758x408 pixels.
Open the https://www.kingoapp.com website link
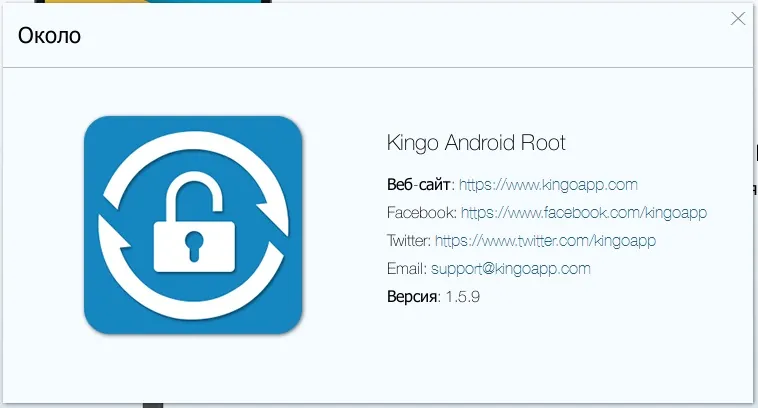(548, 185)
